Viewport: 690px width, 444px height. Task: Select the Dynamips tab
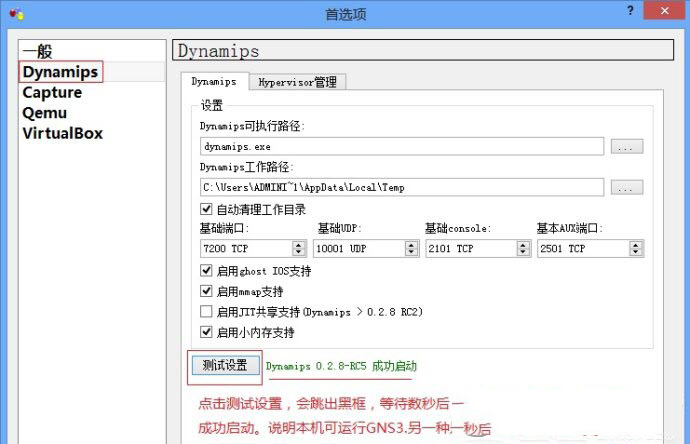pyautogui.click(x=214, y=82)
